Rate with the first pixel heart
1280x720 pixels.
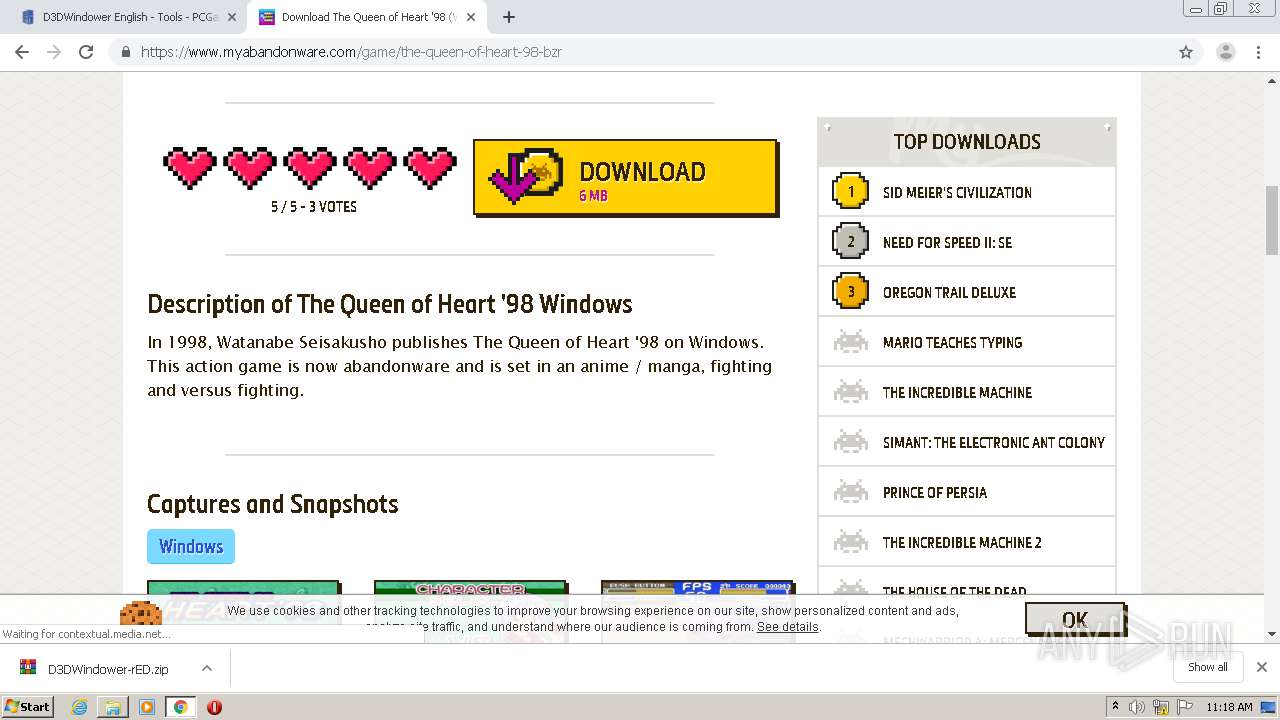coord(190,168)
